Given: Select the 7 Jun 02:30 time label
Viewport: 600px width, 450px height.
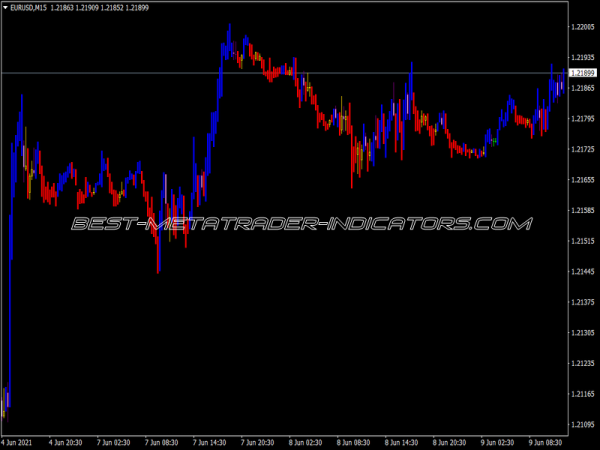Looking at the screenshot, I should pyautogui.click(x=114, y=442).
